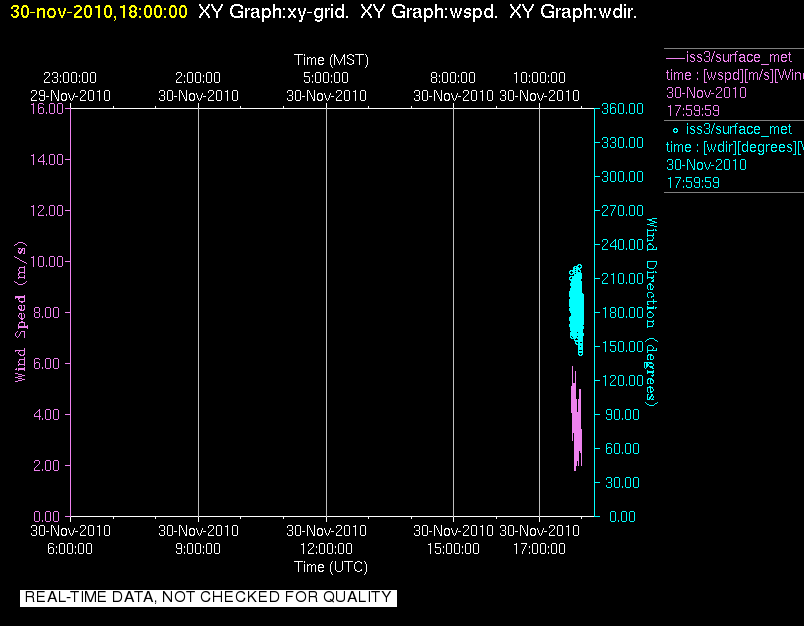Click the 12:00:00 UTC tick label
Screen dimensions: 804x626
(x=326, y=549)
